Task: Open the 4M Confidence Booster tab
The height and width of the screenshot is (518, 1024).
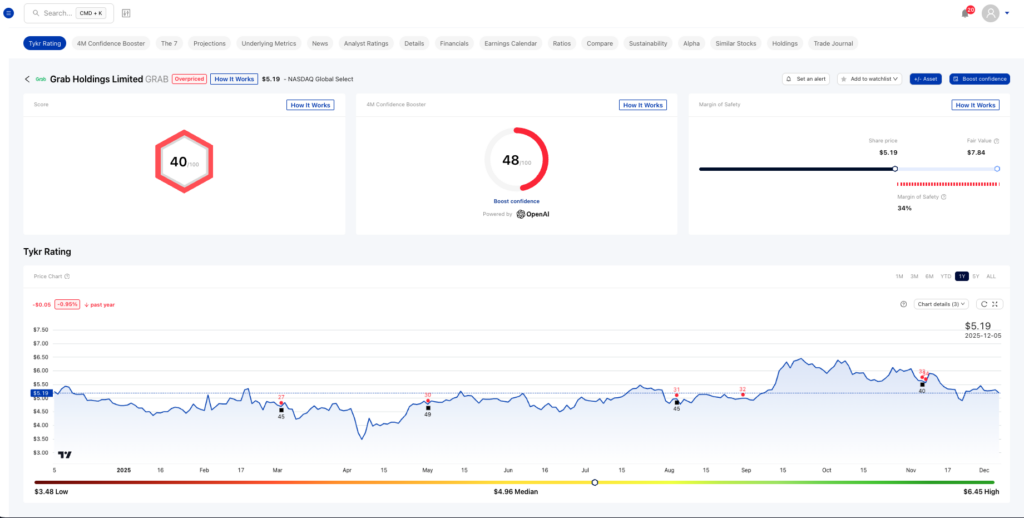Action: 111,43
